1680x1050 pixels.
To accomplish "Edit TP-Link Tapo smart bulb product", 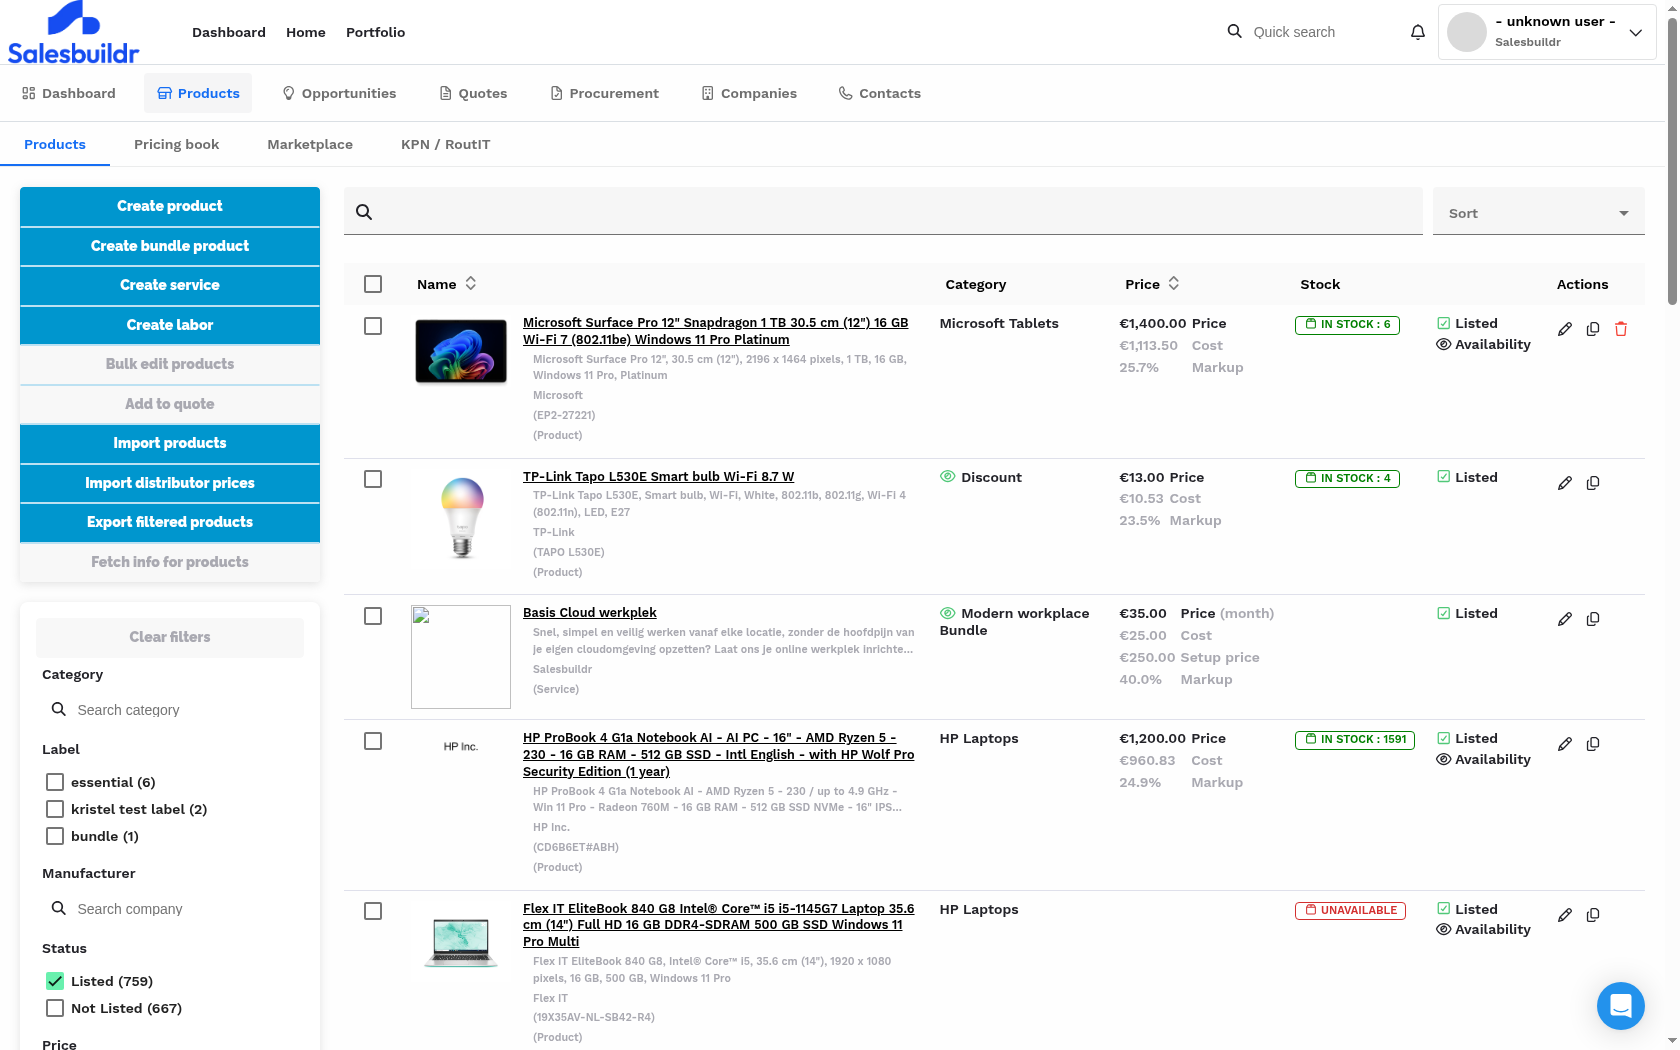I will tap(1565, 483).
